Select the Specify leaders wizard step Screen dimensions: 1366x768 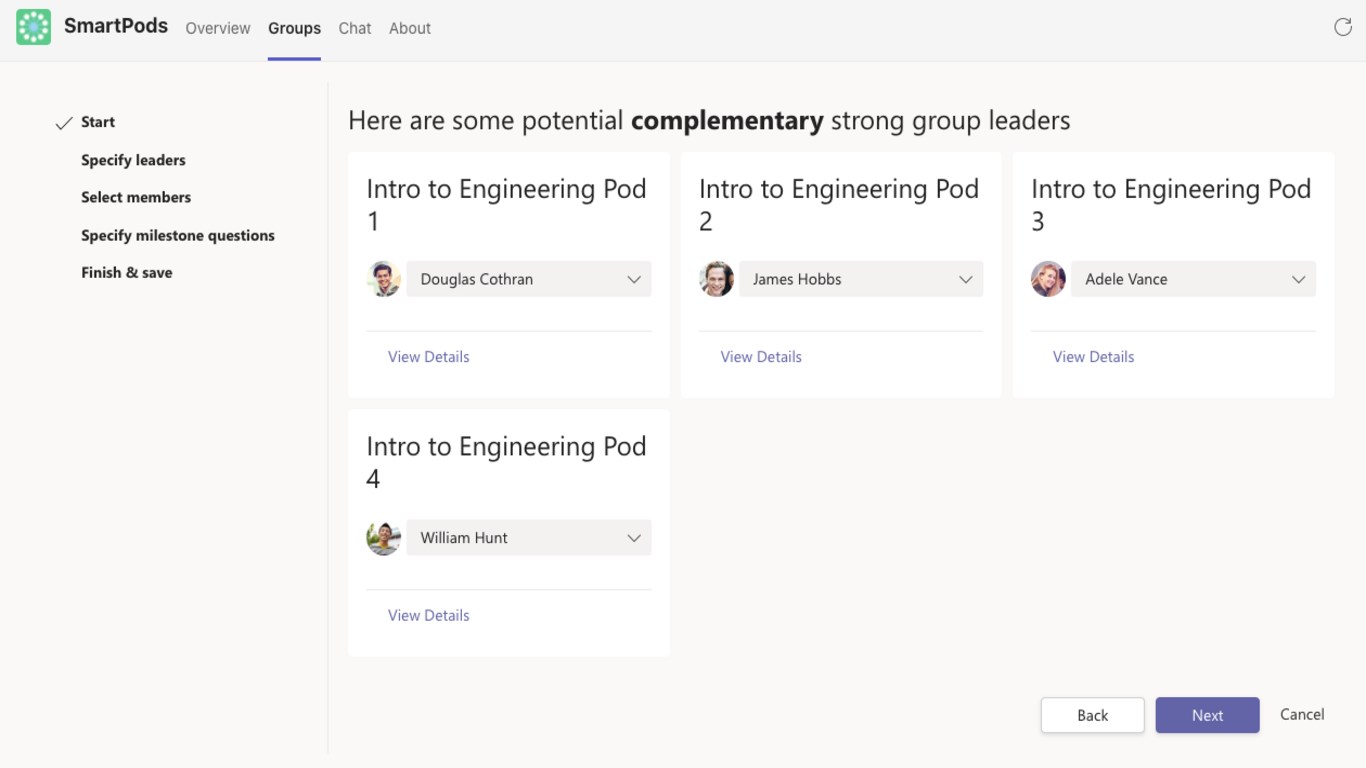(x=133, y=160)
